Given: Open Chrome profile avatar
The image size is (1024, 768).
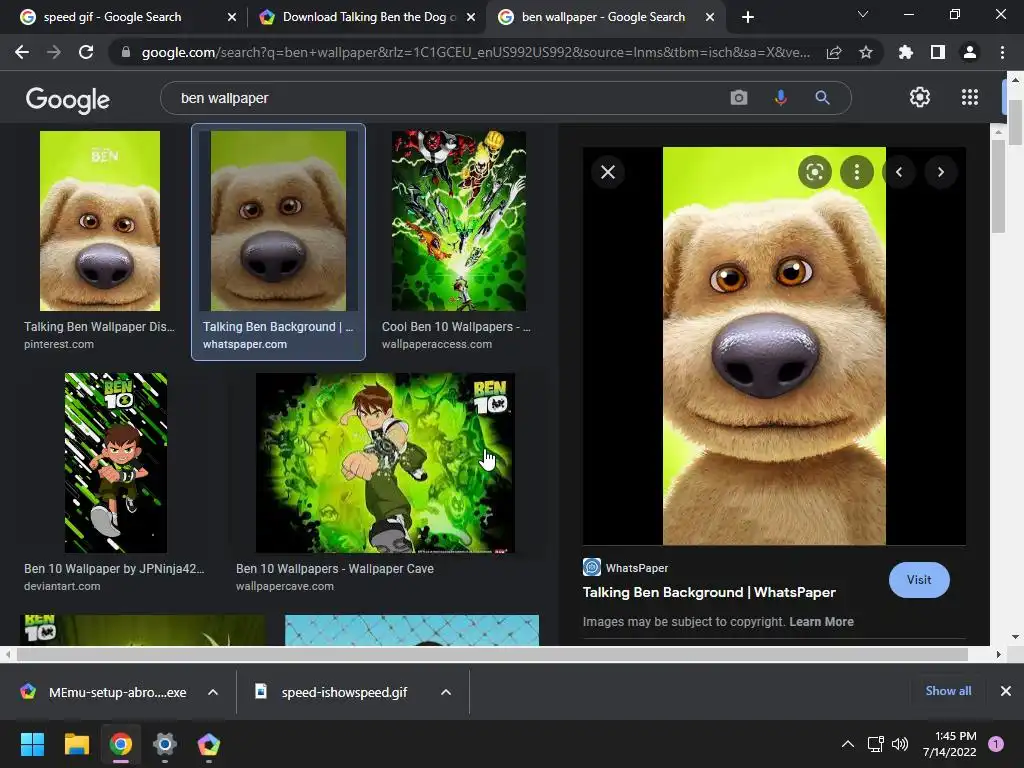Looking at the screenshot, I should [x=970, y=52].
